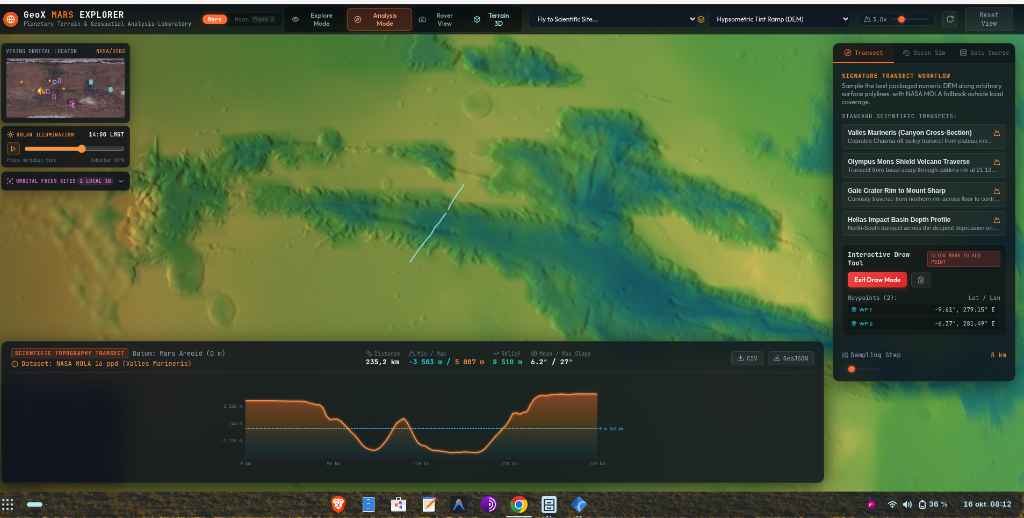
Task: Click WP 1 pin icon
Action: [x=854, y=310]
